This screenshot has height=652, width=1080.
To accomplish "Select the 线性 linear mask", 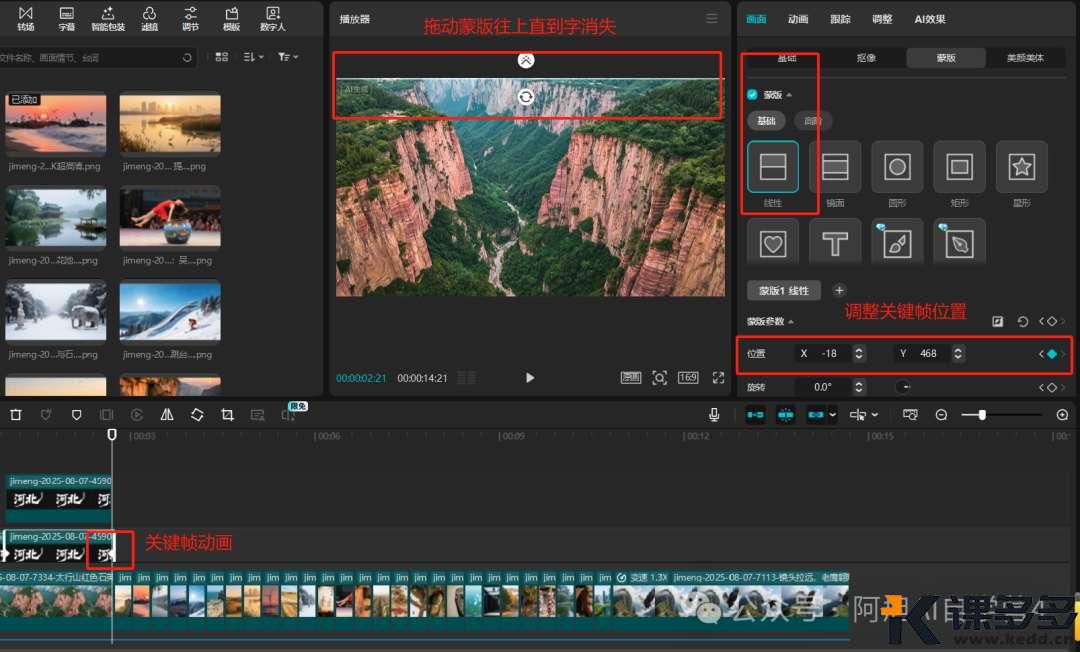I will click(773, 167).
